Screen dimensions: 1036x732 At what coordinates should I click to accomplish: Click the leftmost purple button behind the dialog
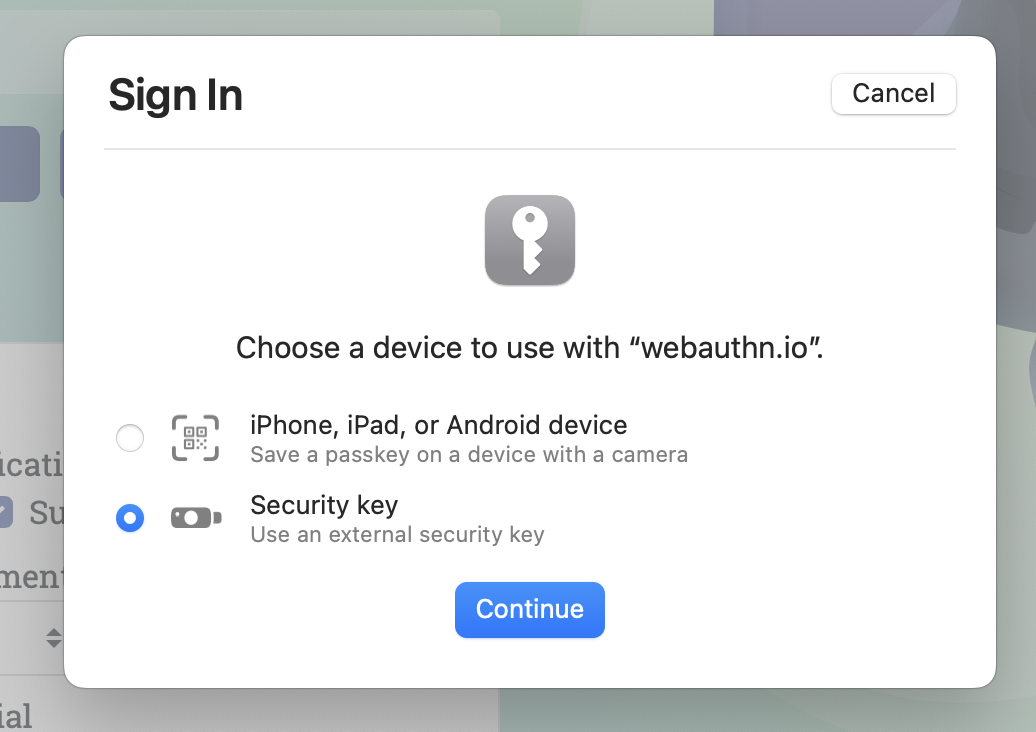click(x=18, y=164)
